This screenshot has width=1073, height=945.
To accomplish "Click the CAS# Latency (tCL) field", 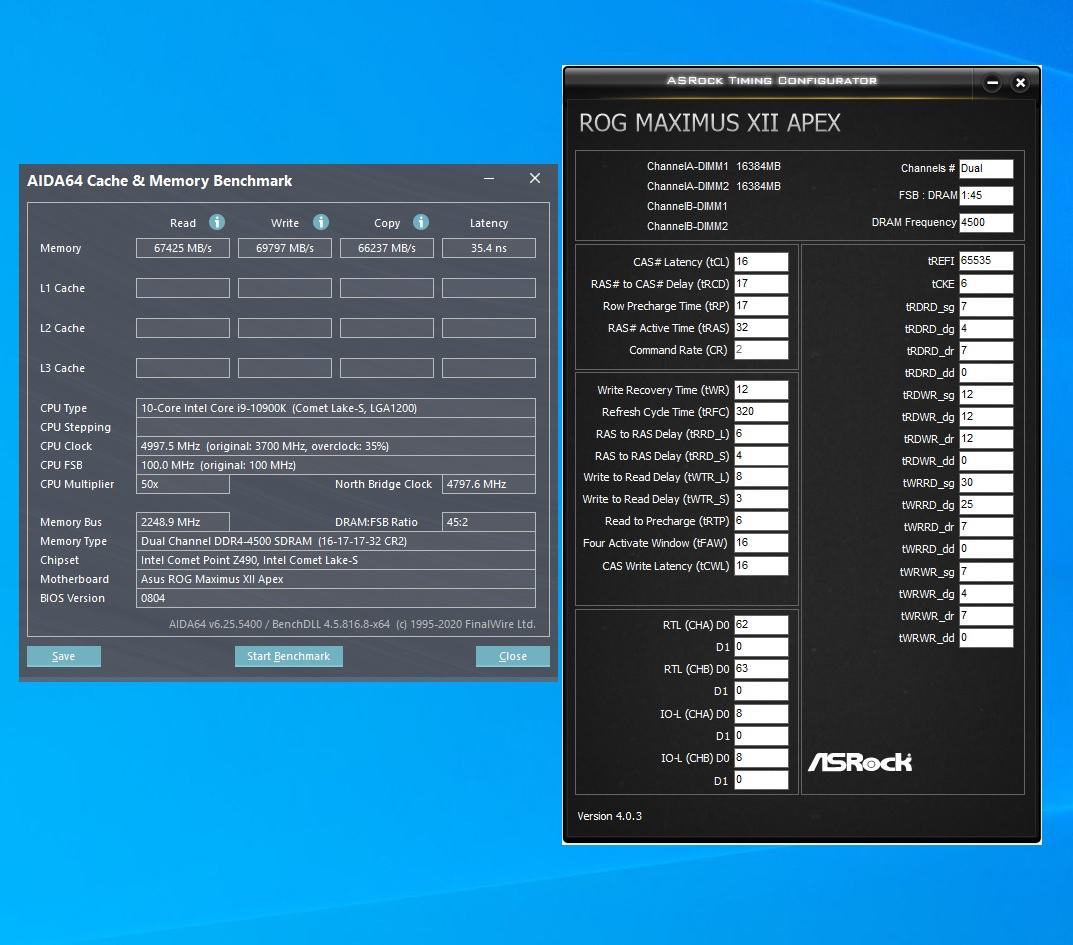I will tap(761, 262).
